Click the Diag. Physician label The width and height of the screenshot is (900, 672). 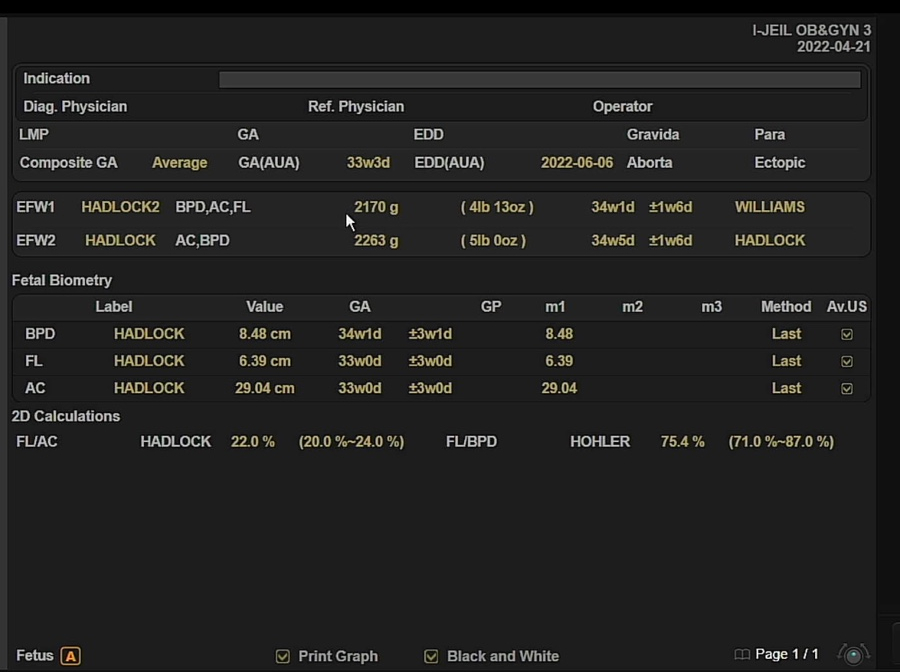coord(75,107)
